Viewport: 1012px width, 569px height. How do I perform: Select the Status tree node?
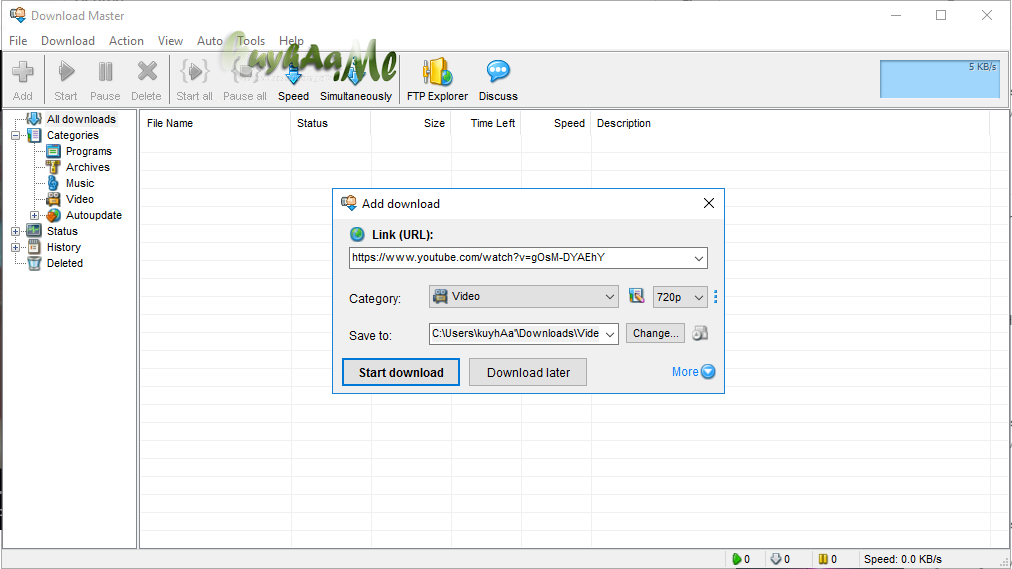coord(62,232)
